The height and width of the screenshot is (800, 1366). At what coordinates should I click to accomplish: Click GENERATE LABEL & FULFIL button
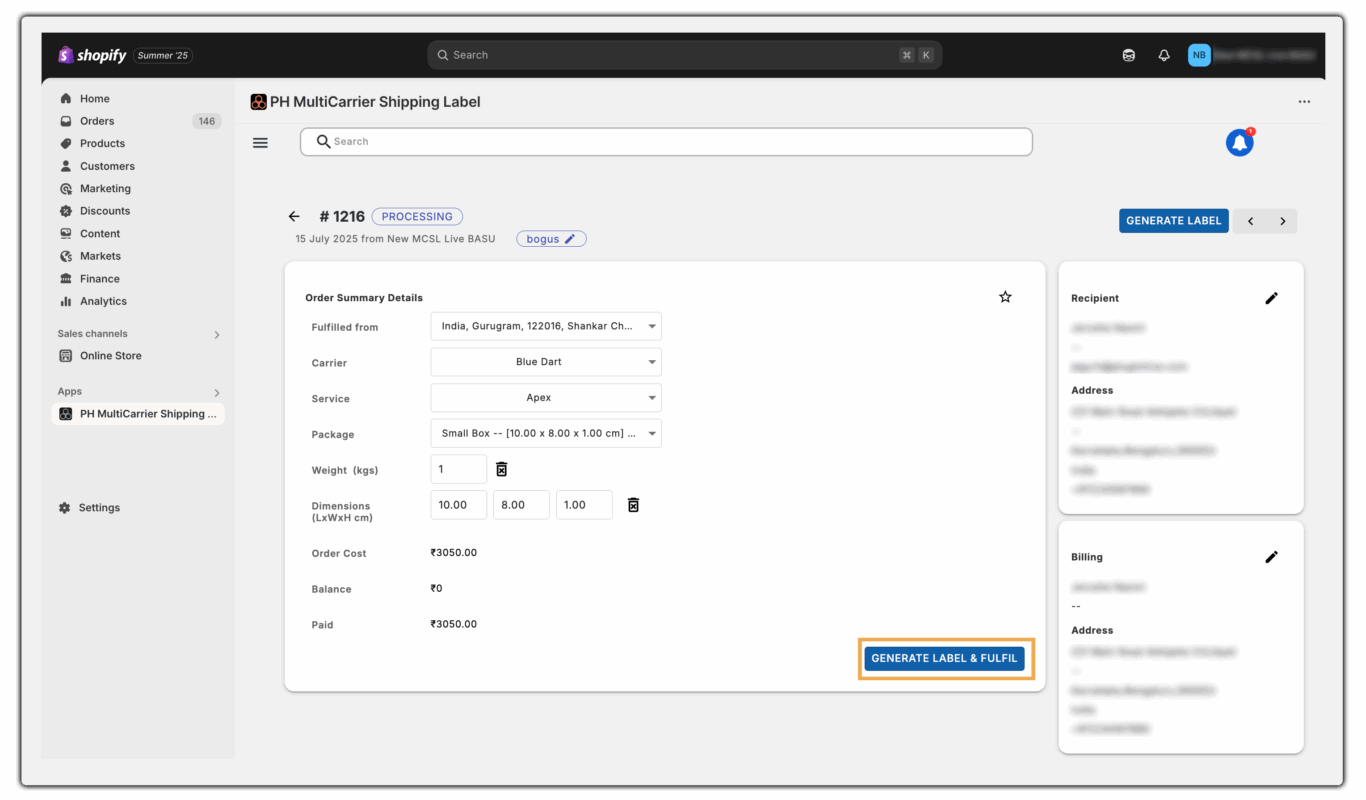click(944, 659)
